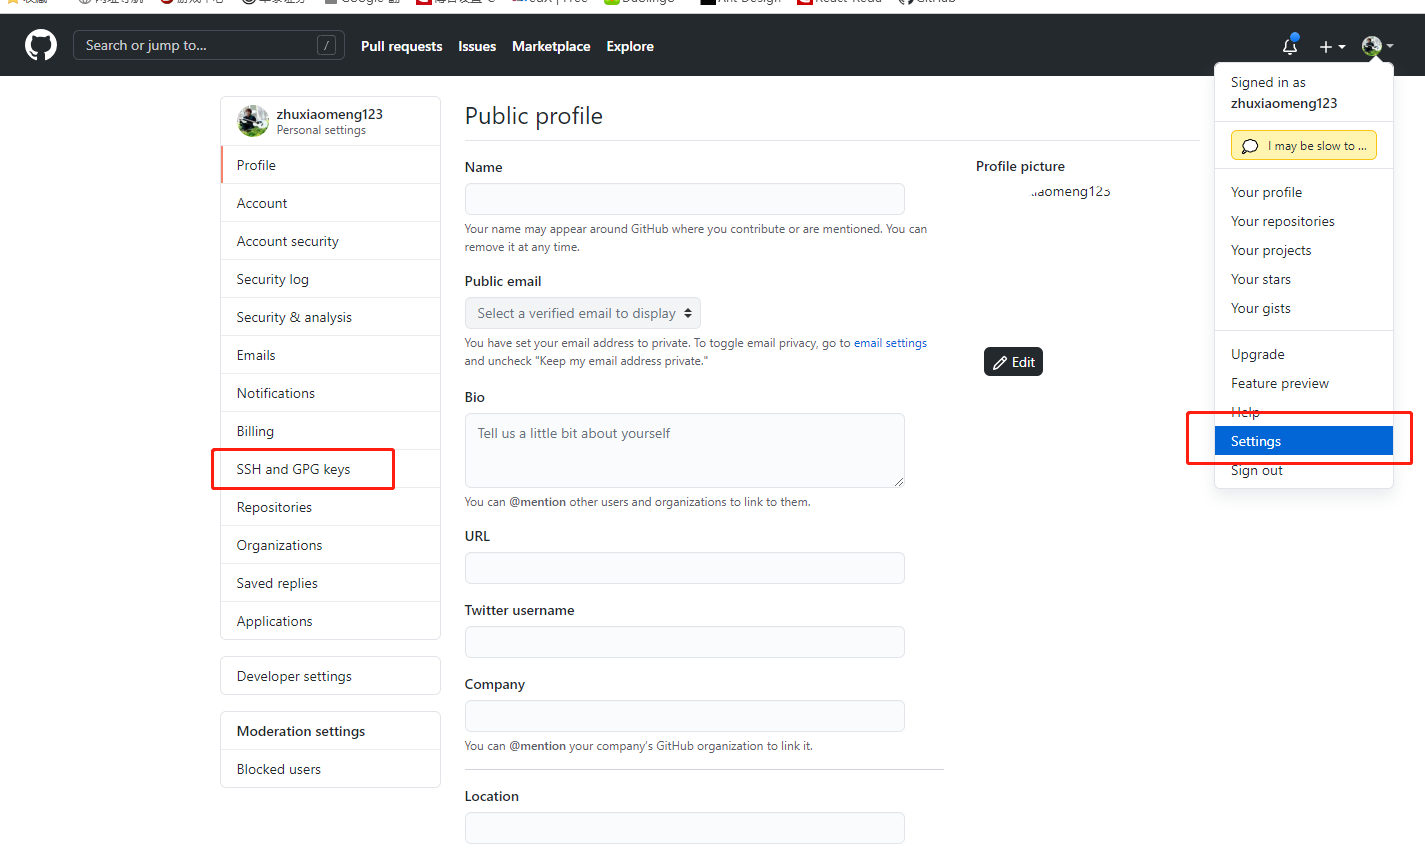Click into the Location input field
Screen dimensions: 1425x860
pyautogui.click(x=685, y=828)
